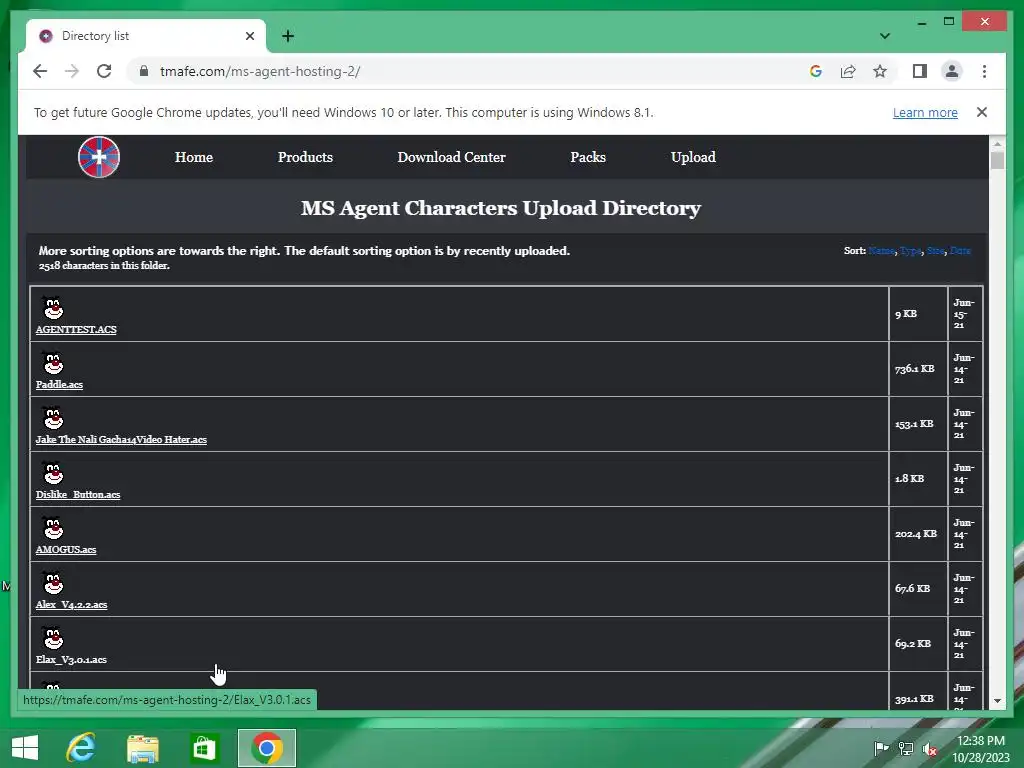
Task: Sort the directory by Type
Action: pyautogui.click(x=910, y=251)
